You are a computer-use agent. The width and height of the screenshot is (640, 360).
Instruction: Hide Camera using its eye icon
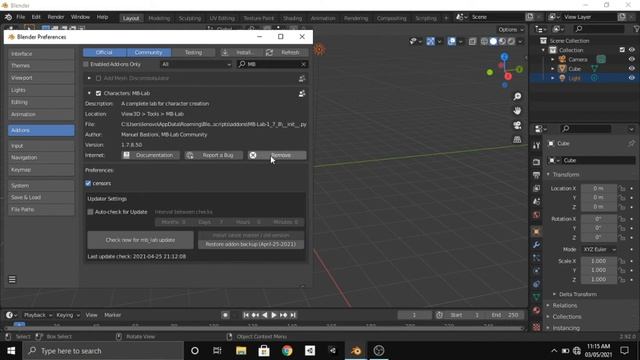631,59
